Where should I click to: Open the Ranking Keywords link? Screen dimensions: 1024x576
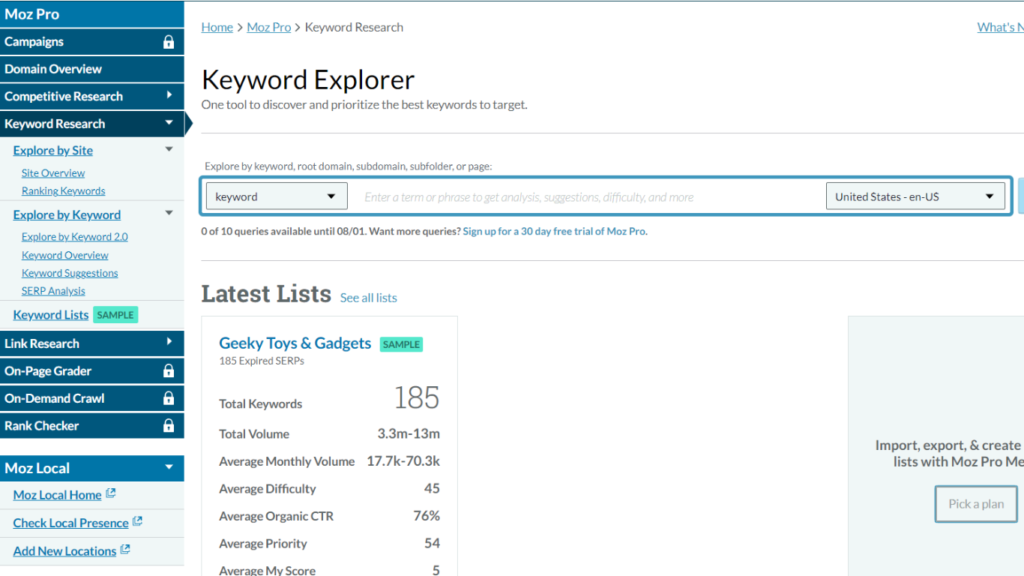(63, 191)
